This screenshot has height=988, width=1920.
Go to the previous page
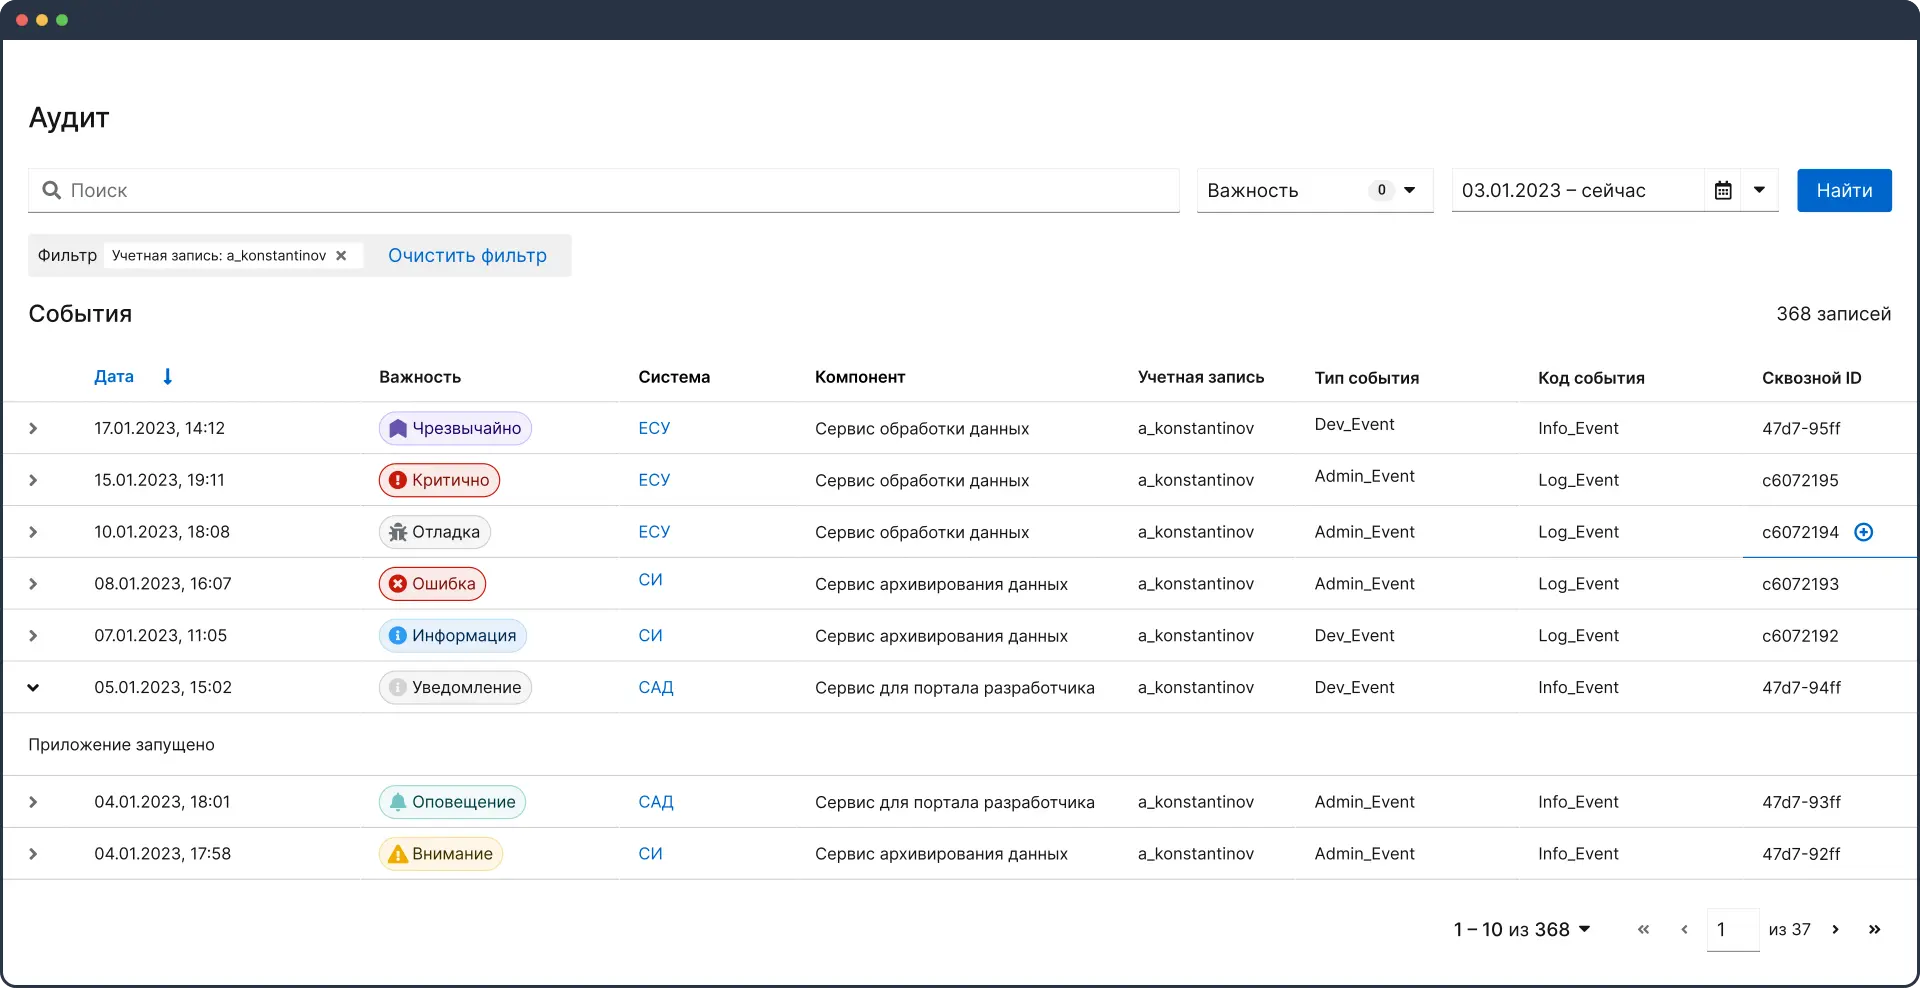[1684, 929]
